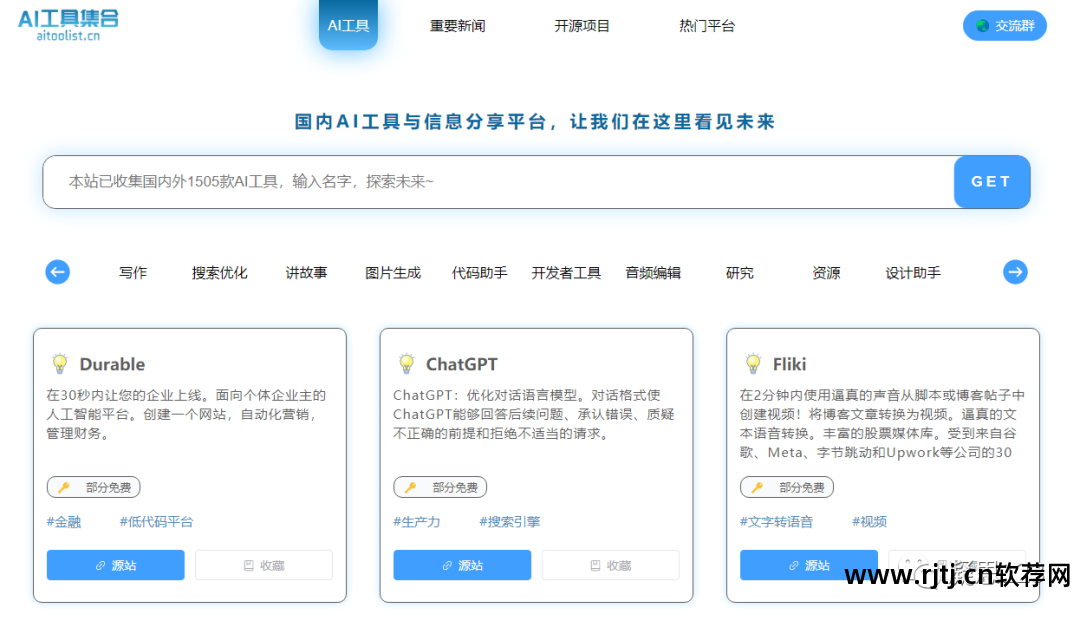Open the 源站 link for Durable

[116, 565]
